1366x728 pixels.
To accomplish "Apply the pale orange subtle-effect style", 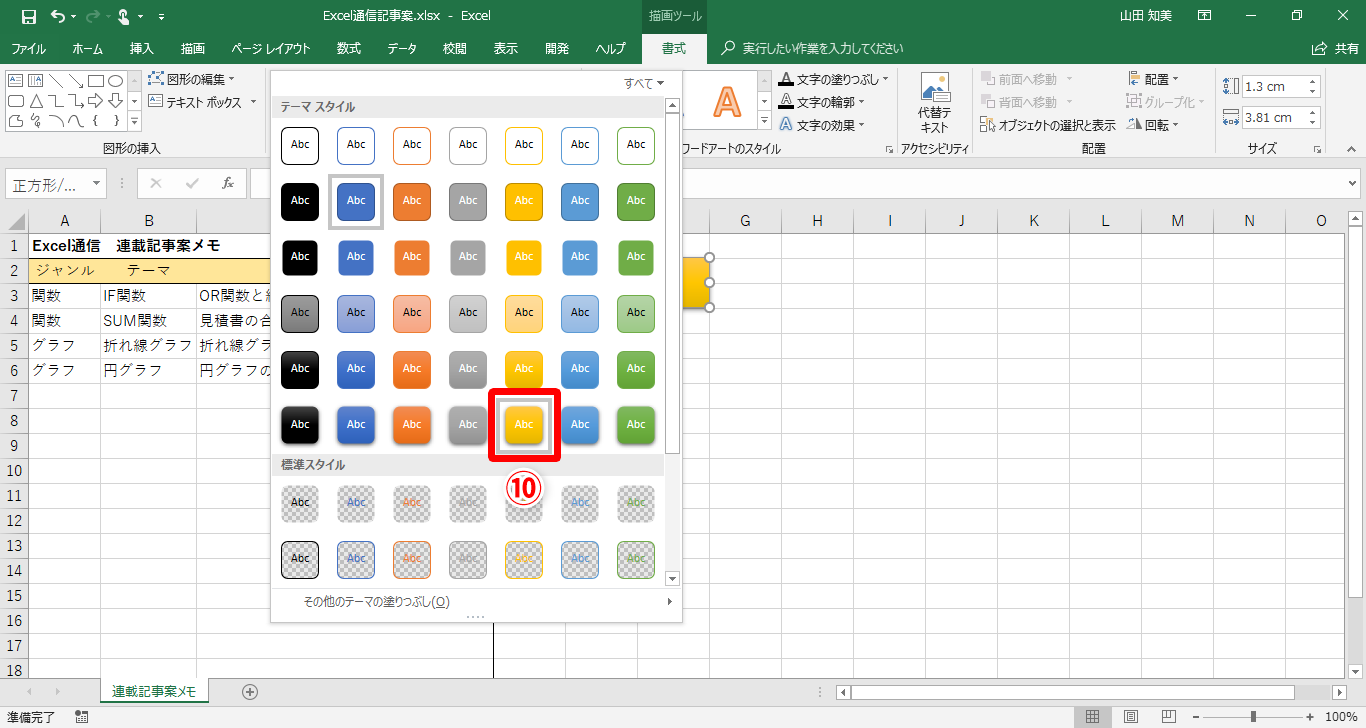I will click(412, 313).
